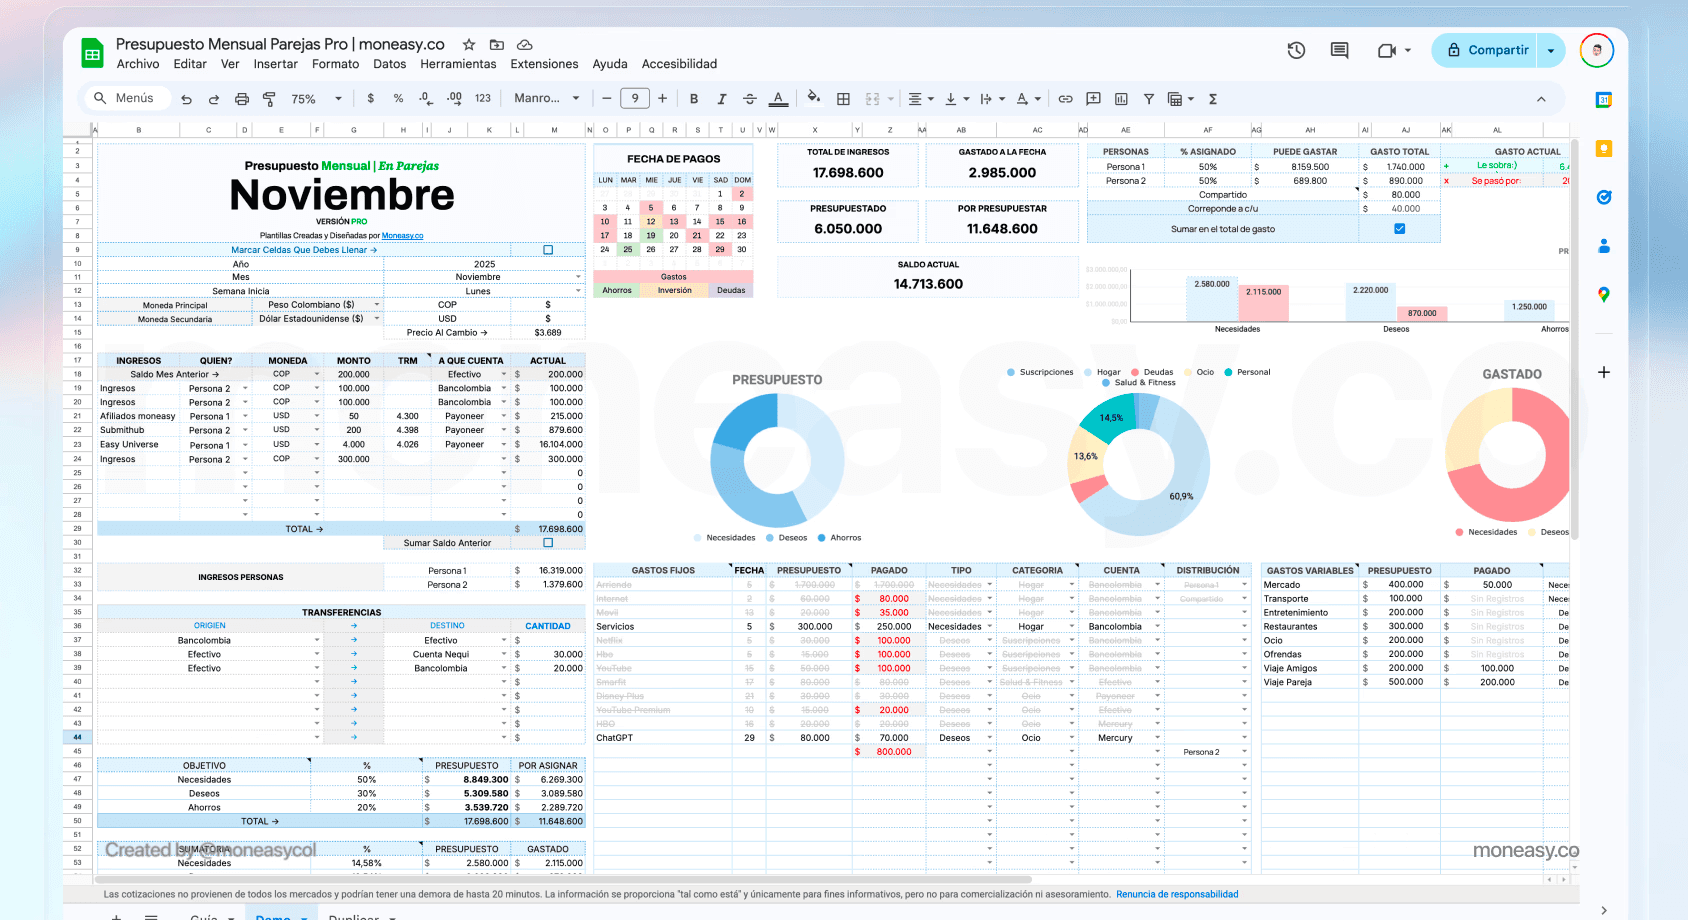The height and width of the screenshot is (920, 1688).
Task: Open the Formato menu
Action: pos(336,64)
